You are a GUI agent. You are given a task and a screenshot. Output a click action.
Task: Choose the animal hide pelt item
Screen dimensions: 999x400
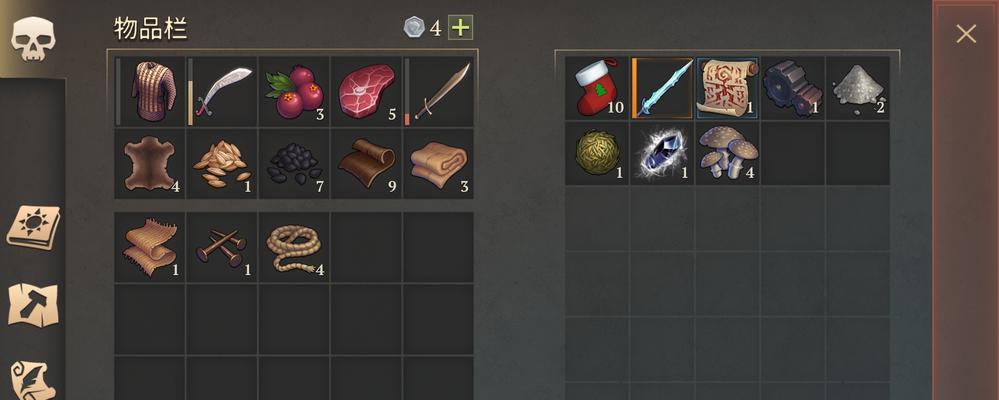150,163
